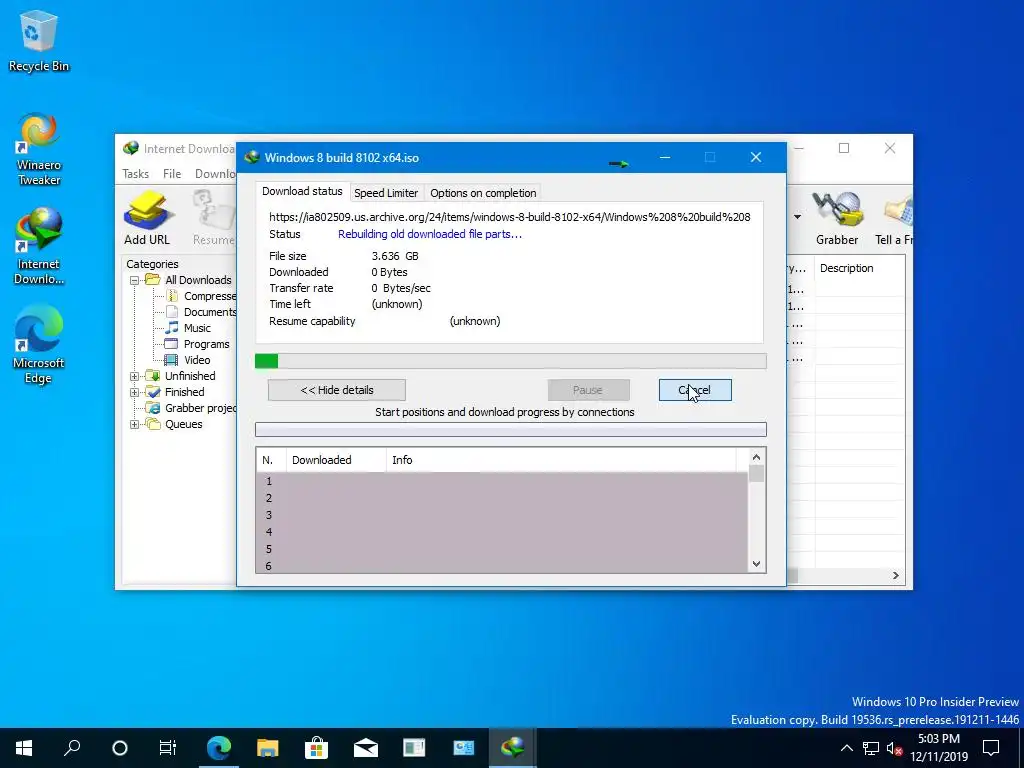Switch to the Download status tab
This screenshot has height=768, width=1024.
coord(302,191)
